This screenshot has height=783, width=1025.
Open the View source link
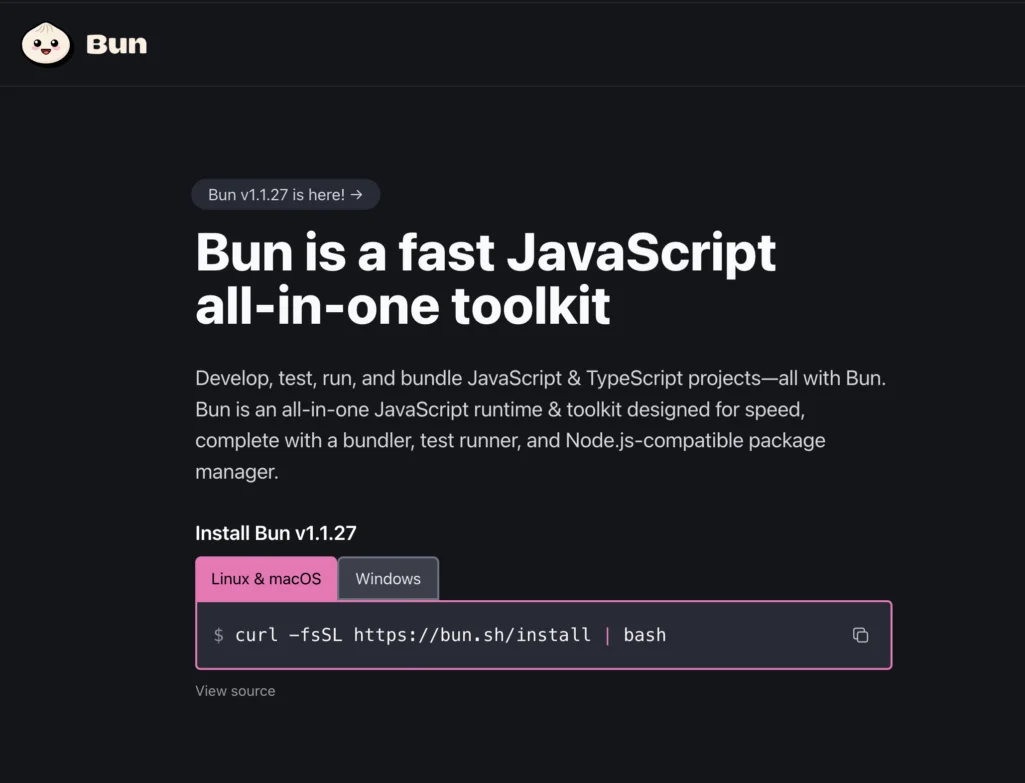(x=235, y=691)
